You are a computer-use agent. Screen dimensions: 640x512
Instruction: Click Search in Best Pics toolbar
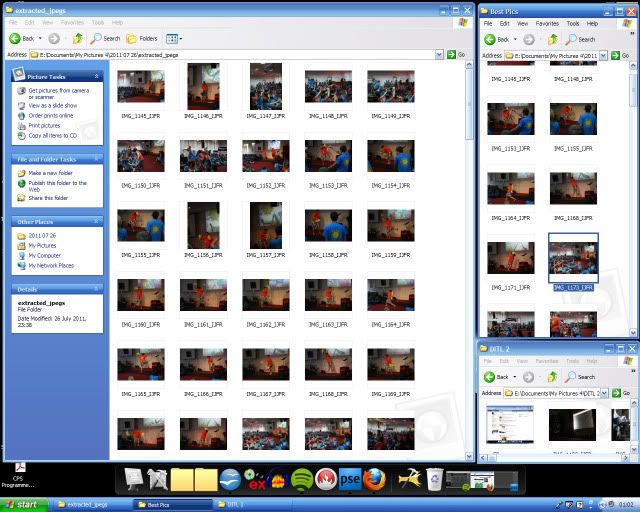580,40
